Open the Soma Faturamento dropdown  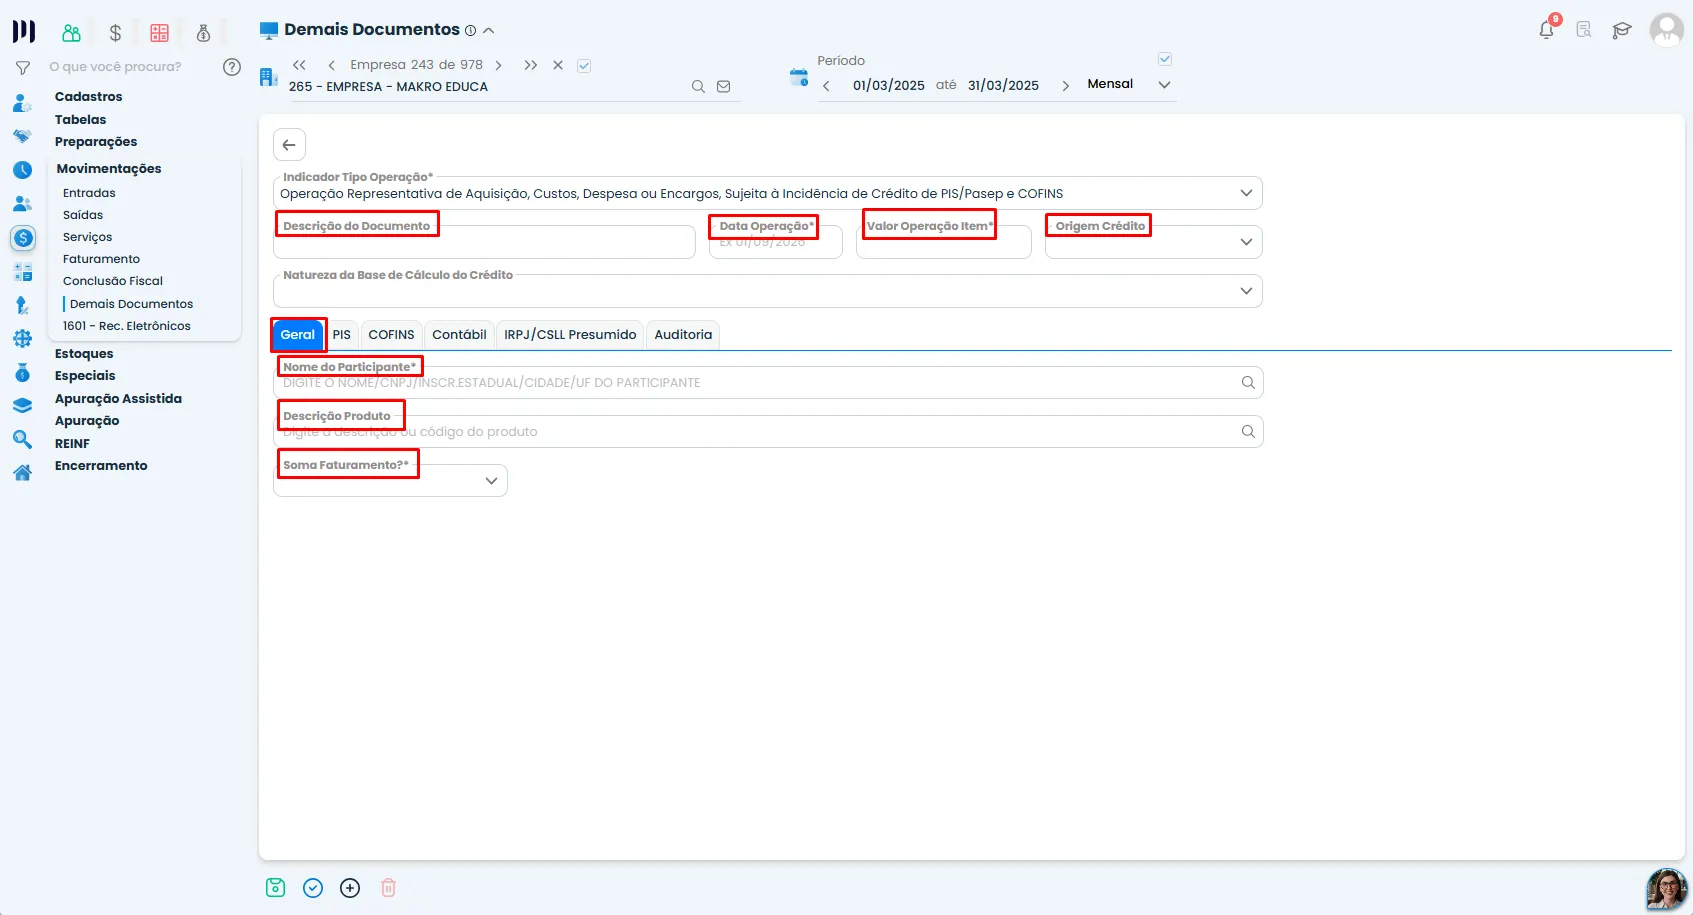coord(491,481)
